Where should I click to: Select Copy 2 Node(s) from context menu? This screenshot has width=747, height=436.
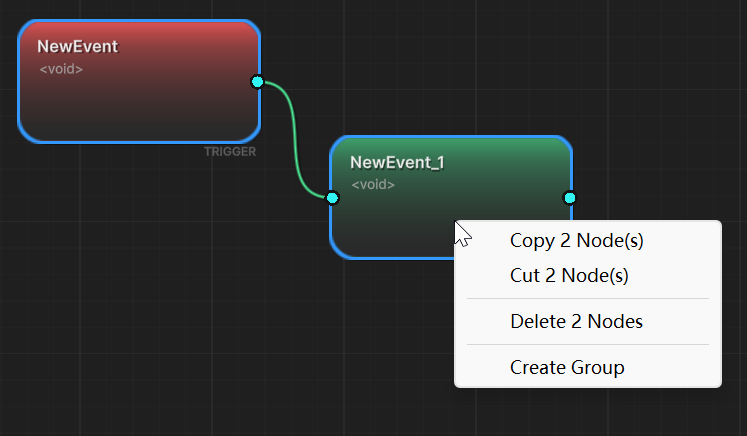pyautogui.click(x=569, y=240)
